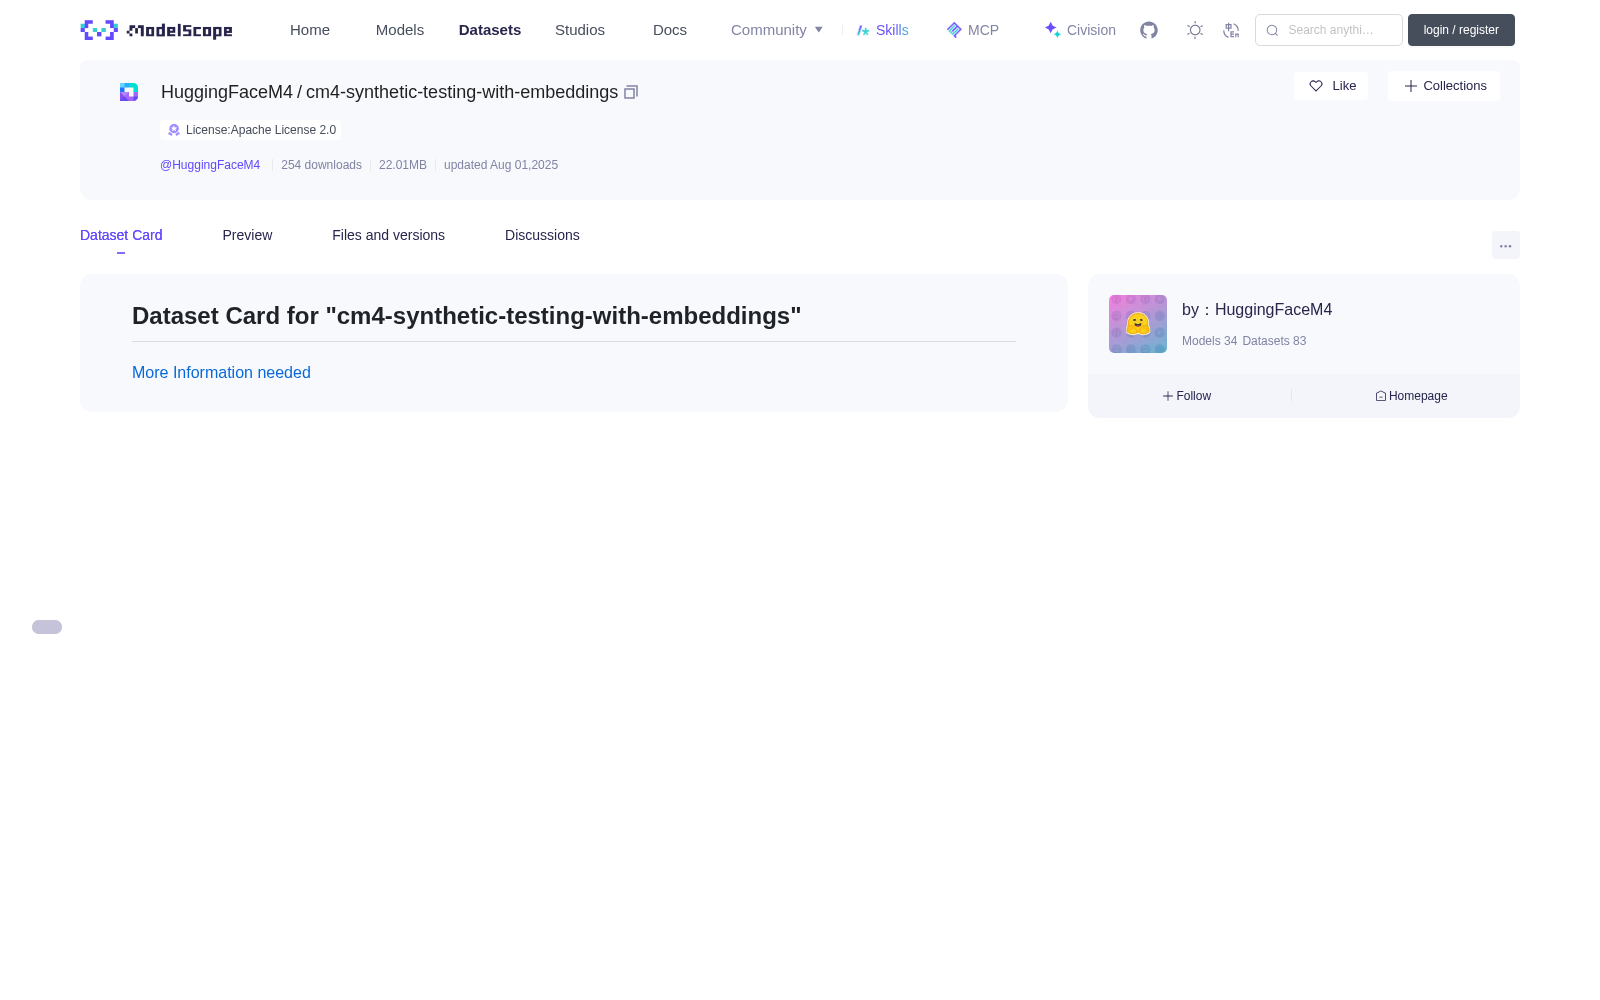Open the Docs navigation item
The width and height of the screenshot is (1600, 1000).
pyautogui.click(x=670, y=30)
